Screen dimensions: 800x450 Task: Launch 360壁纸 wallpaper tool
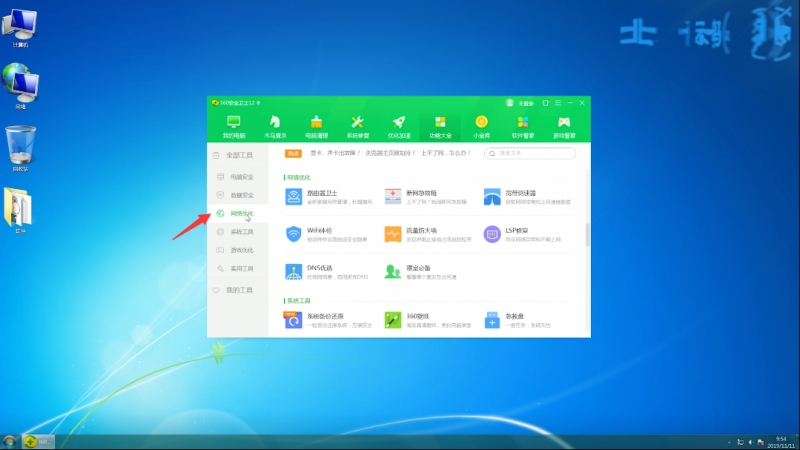point(428,320)
